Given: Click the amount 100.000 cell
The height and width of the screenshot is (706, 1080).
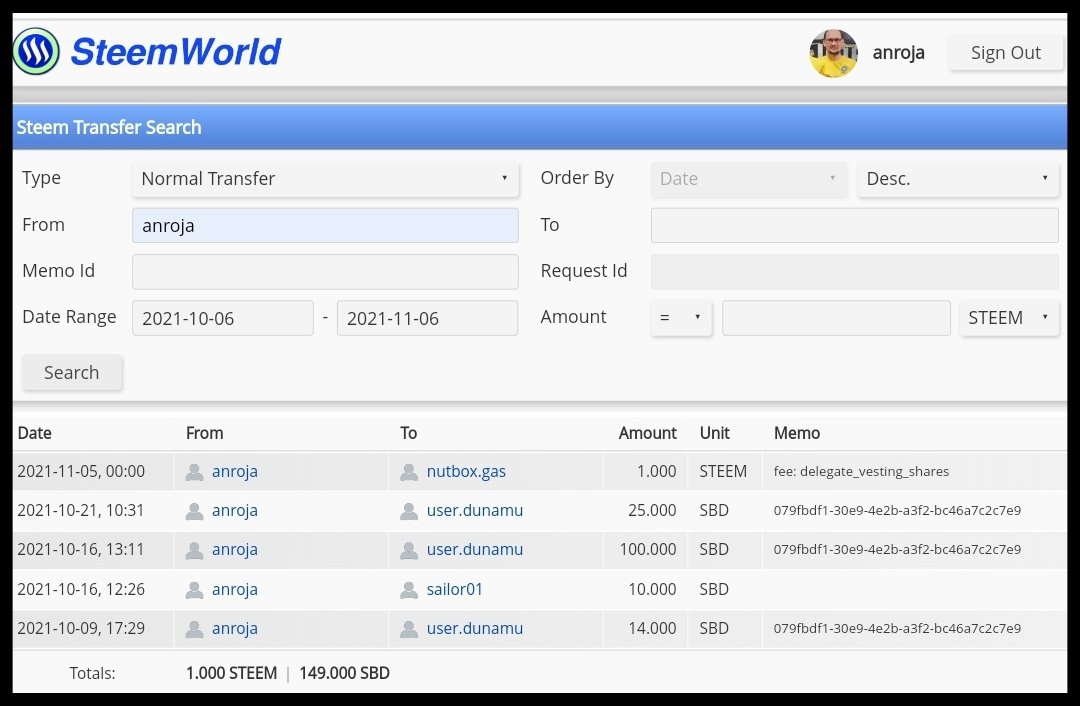Looking at the screenshot, I should click(x=648, y=550).
